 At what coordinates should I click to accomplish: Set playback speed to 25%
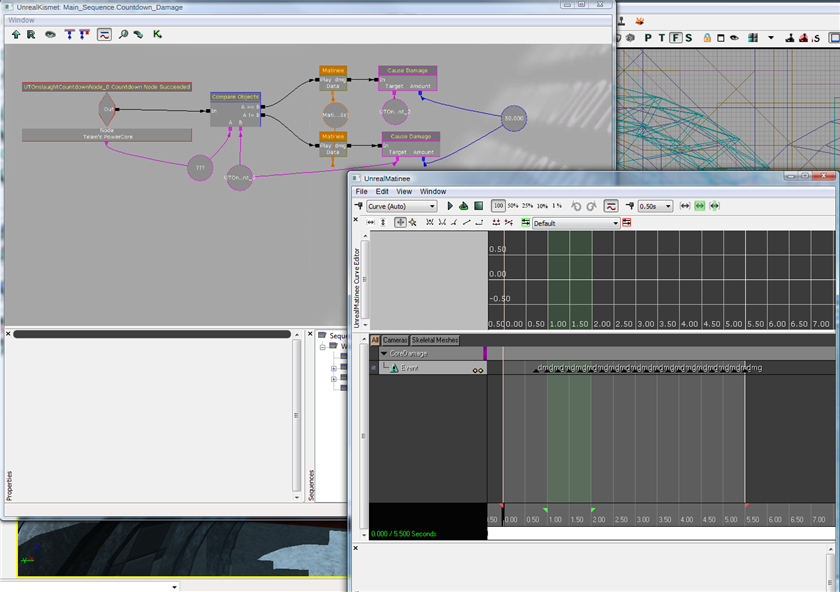[x=528, y=206]
